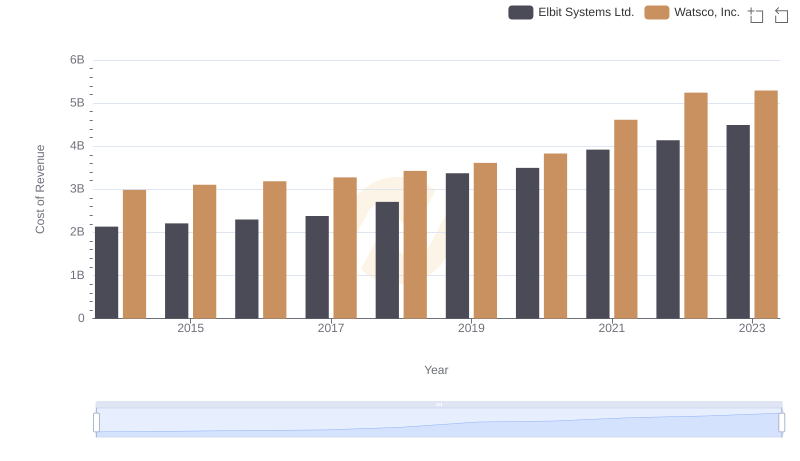Click the 4B y-axis label
Screen dimensions: 800x461
pyautogui.click(x=77, y=146)
